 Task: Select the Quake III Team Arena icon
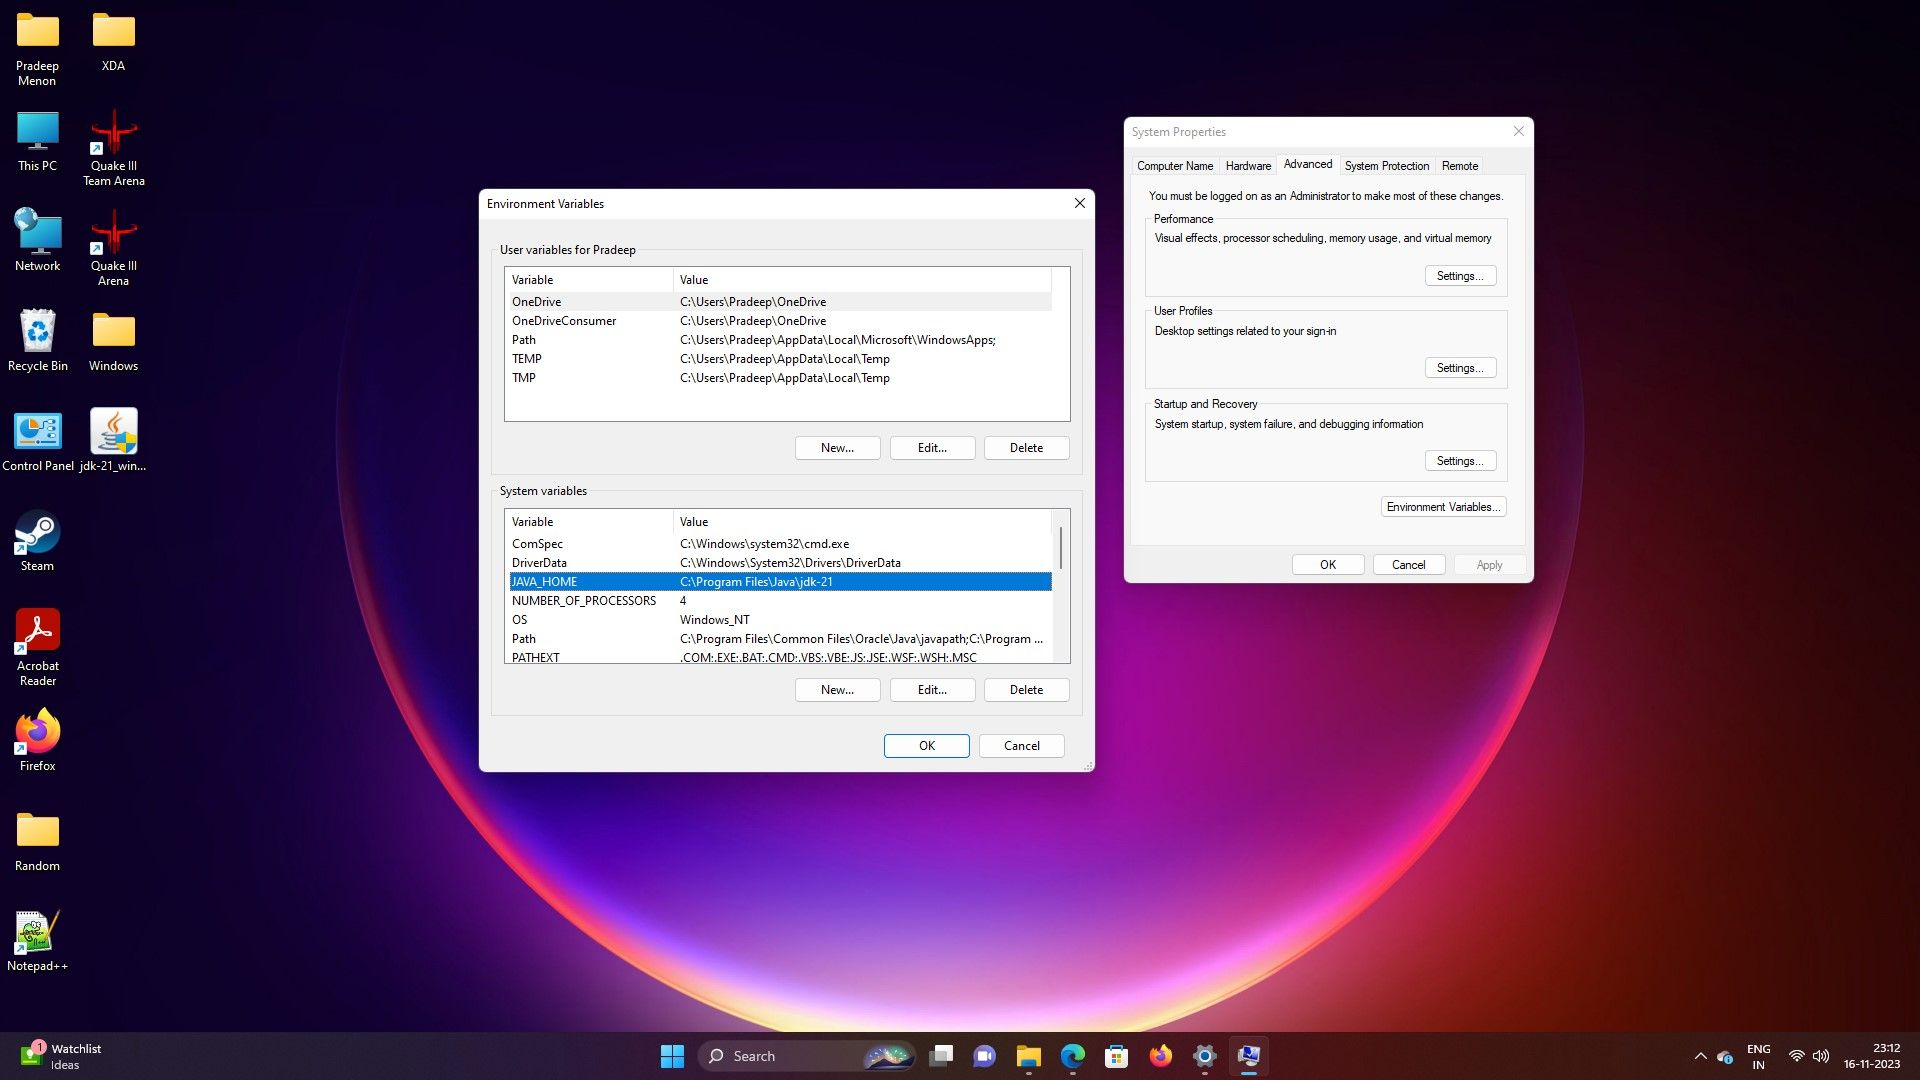point(113,135)
